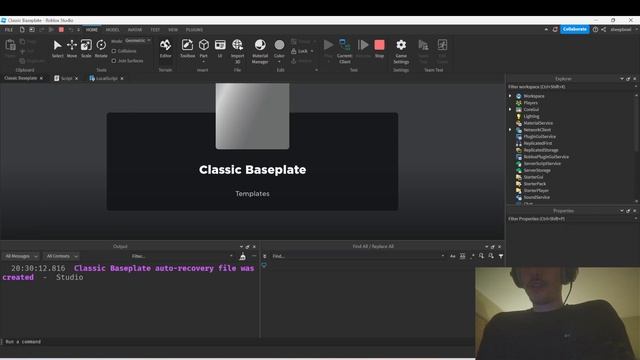Screen dimensions: 640x360
Task: Toggle regex match in Find All
Action: (472, 256)
